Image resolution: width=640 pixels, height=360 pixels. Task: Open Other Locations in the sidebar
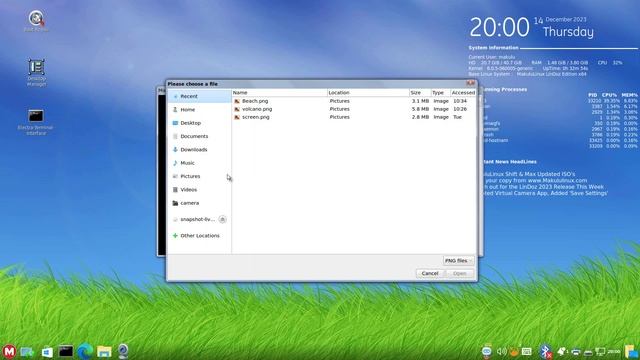click(x=199, y=236)
